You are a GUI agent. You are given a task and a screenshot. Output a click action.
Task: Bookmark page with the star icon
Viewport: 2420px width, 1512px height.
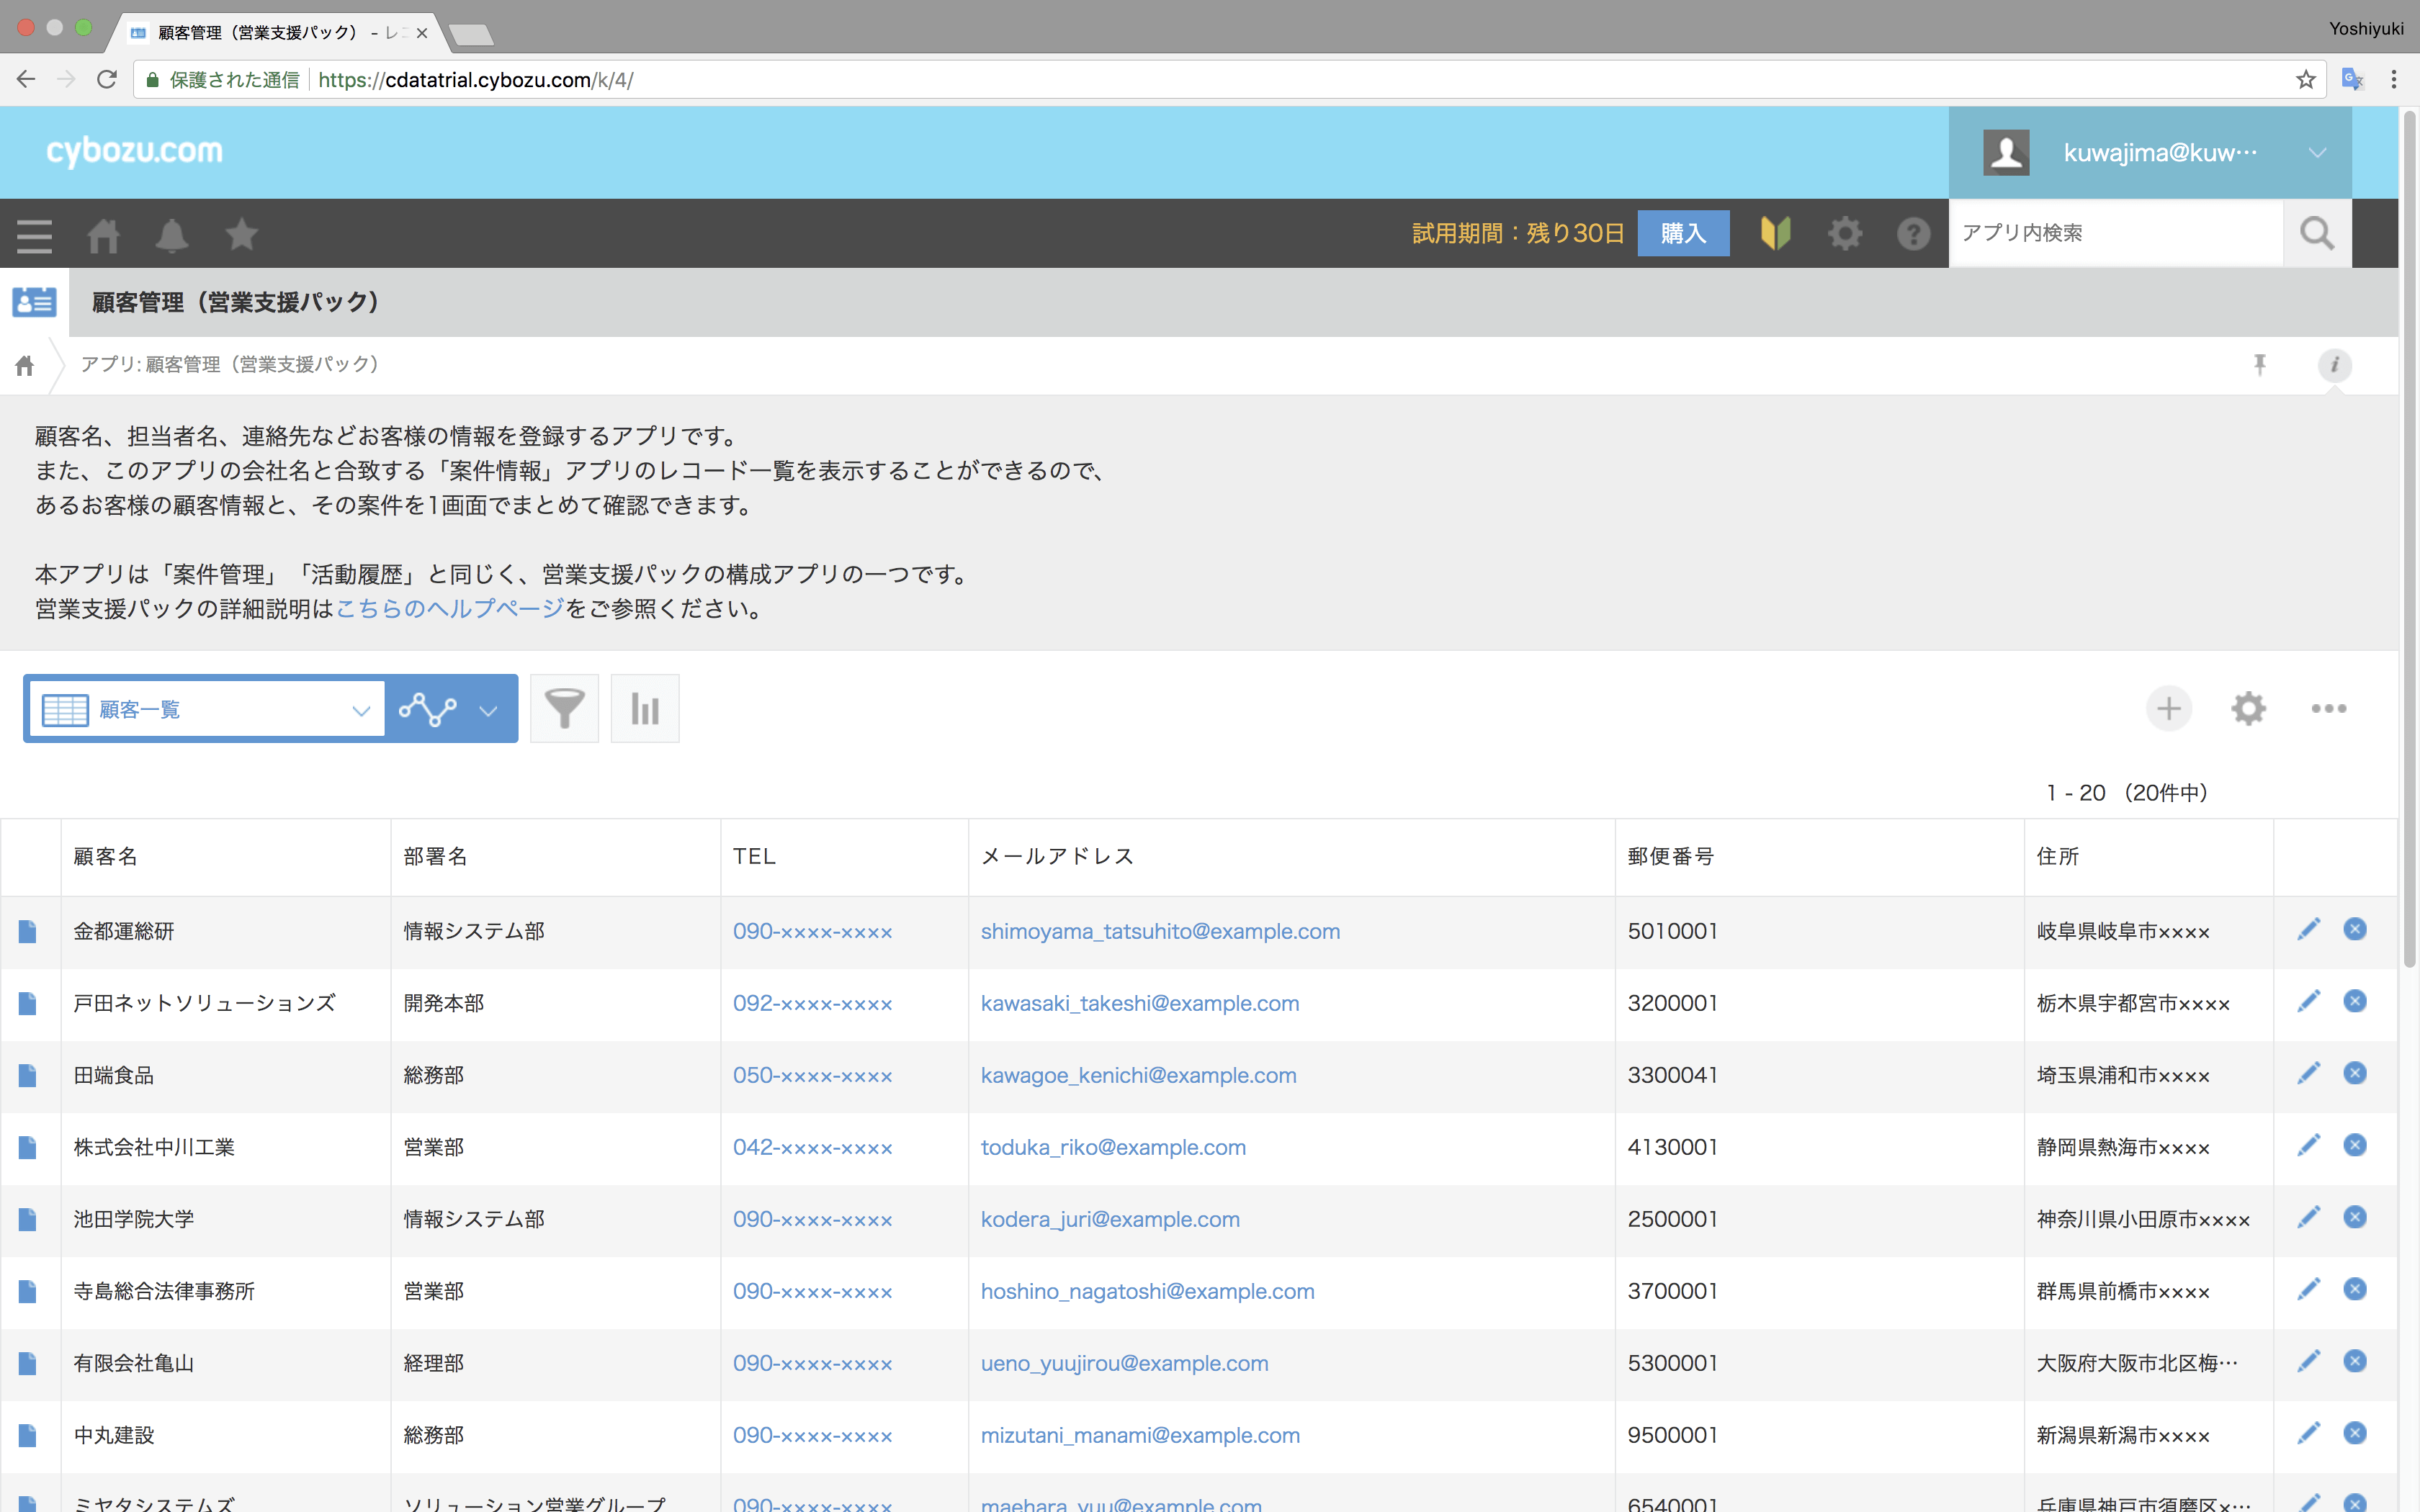tap(2306, 80)
